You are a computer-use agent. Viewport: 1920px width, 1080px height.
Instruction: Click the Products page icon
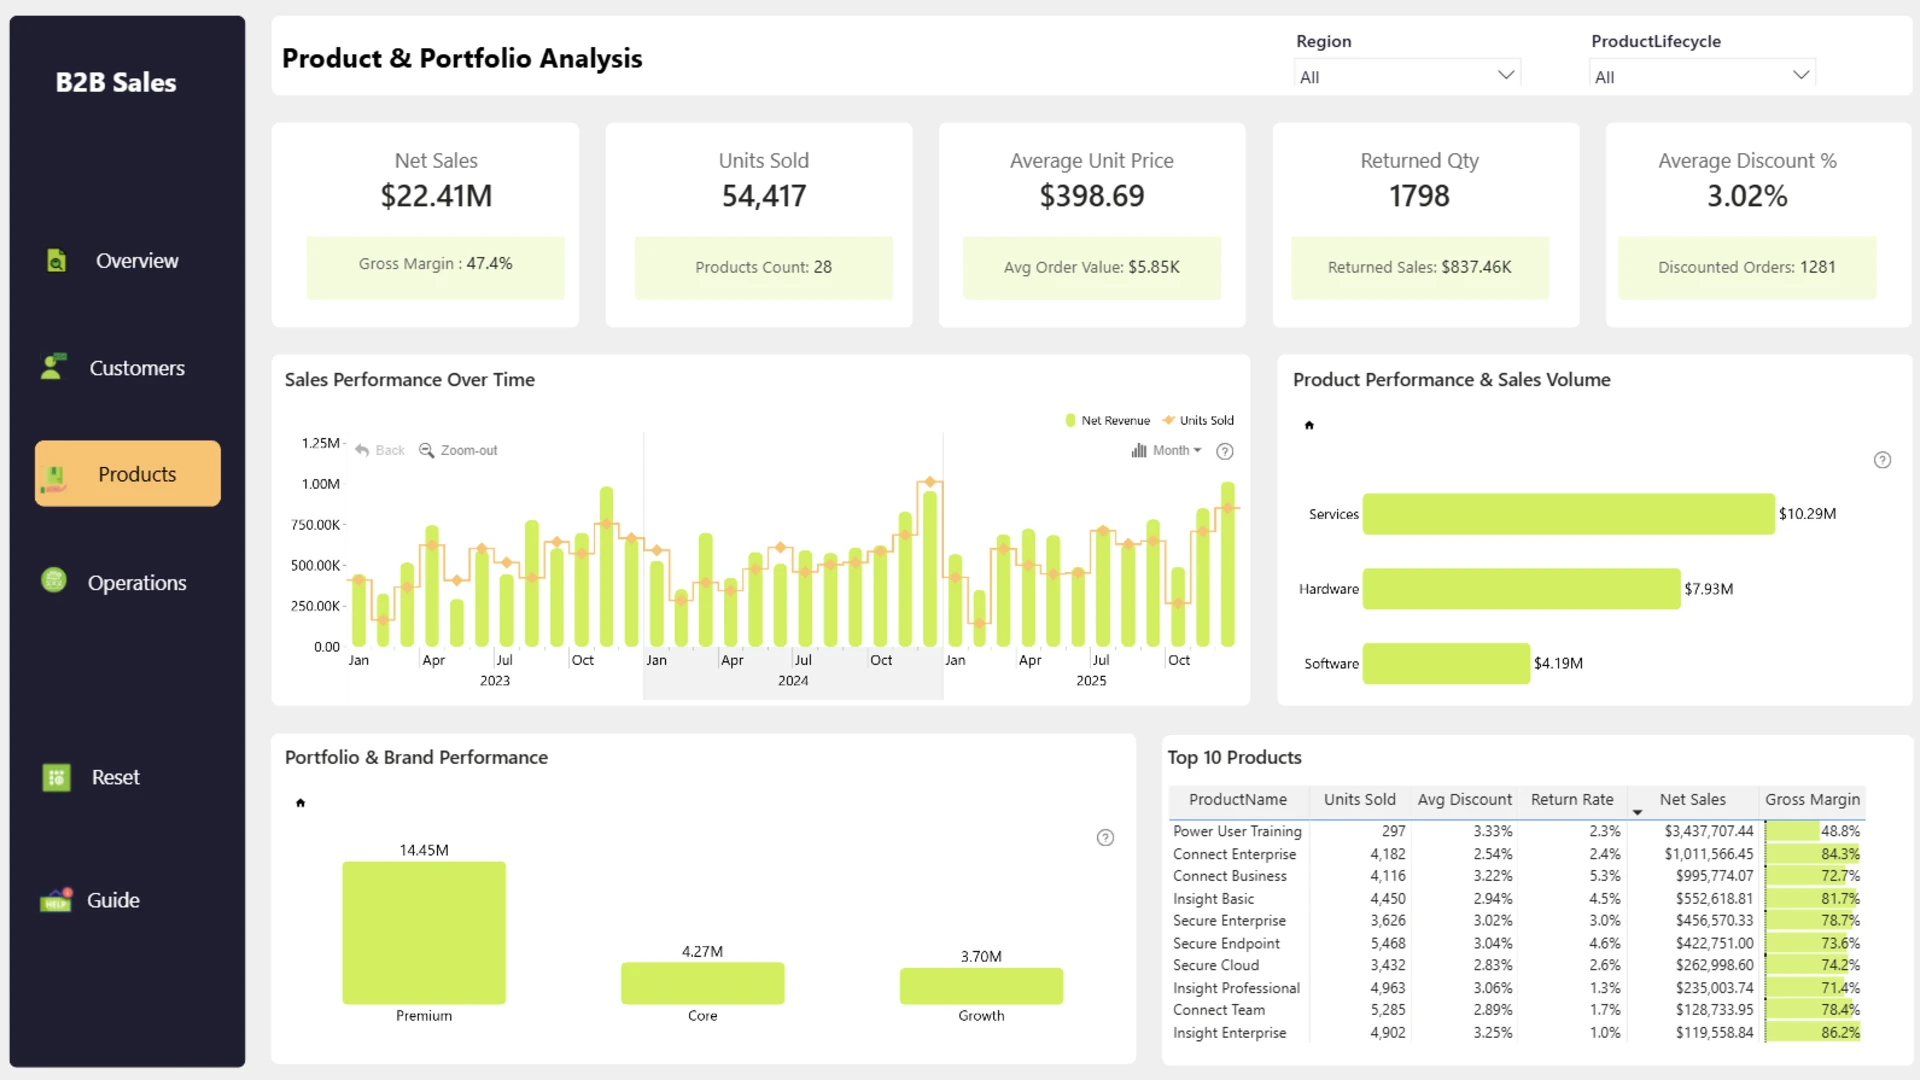coord(54,478)
